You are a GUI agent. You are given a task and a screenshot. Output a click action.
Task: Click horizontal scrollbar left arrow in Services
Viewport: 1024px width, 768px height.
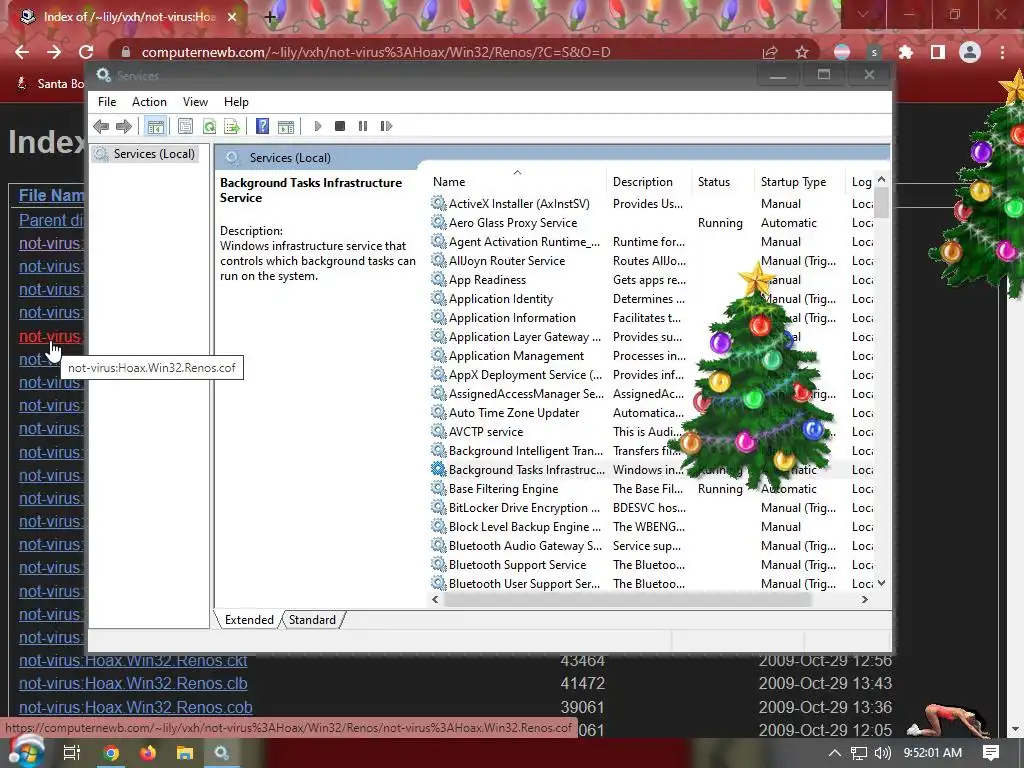click(x=436, y=600)
